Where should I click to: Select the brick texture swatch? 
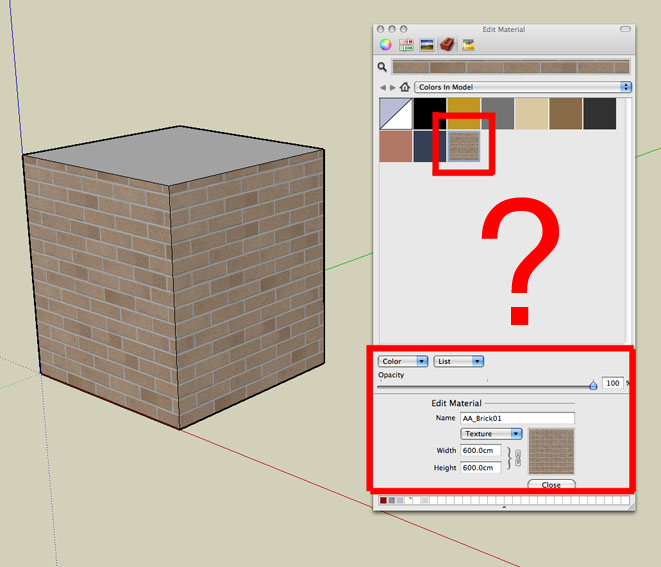[x=463, y=146]
